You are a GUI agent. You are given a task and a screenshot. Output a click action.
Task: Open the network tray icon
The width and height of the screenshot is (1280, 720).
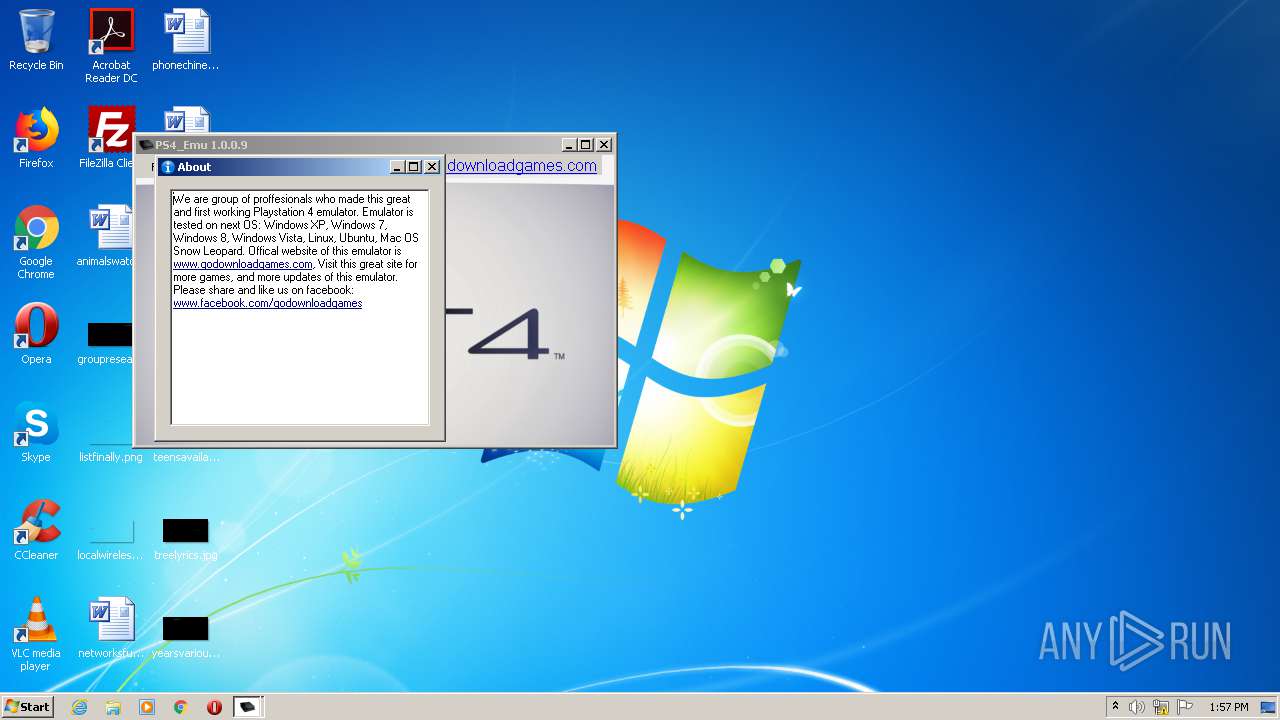pyautogui.click(x=1161, y=707)
